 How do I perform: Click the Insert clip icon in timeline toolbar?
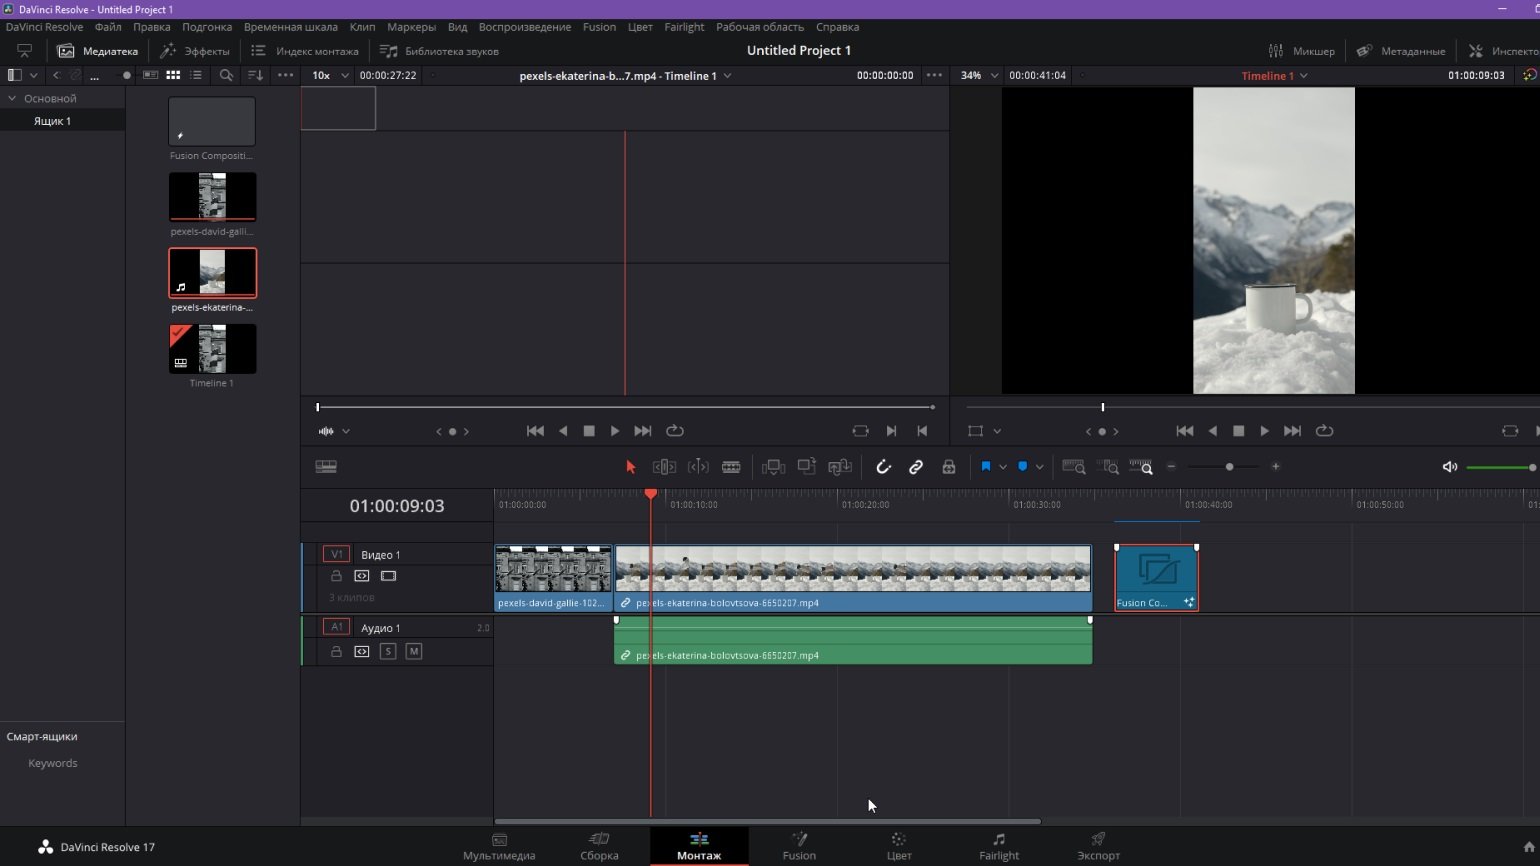pos(773,467)
